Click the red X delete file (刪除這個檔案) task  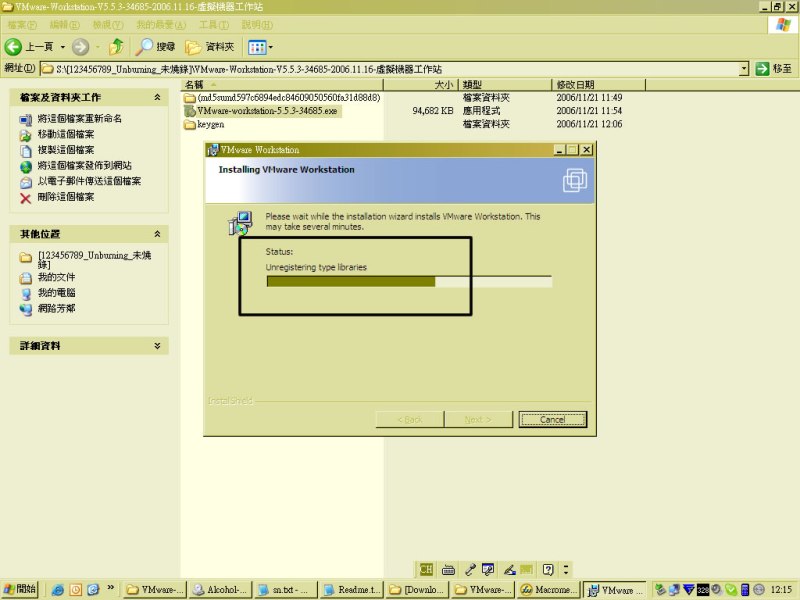(x=26, y=197)
